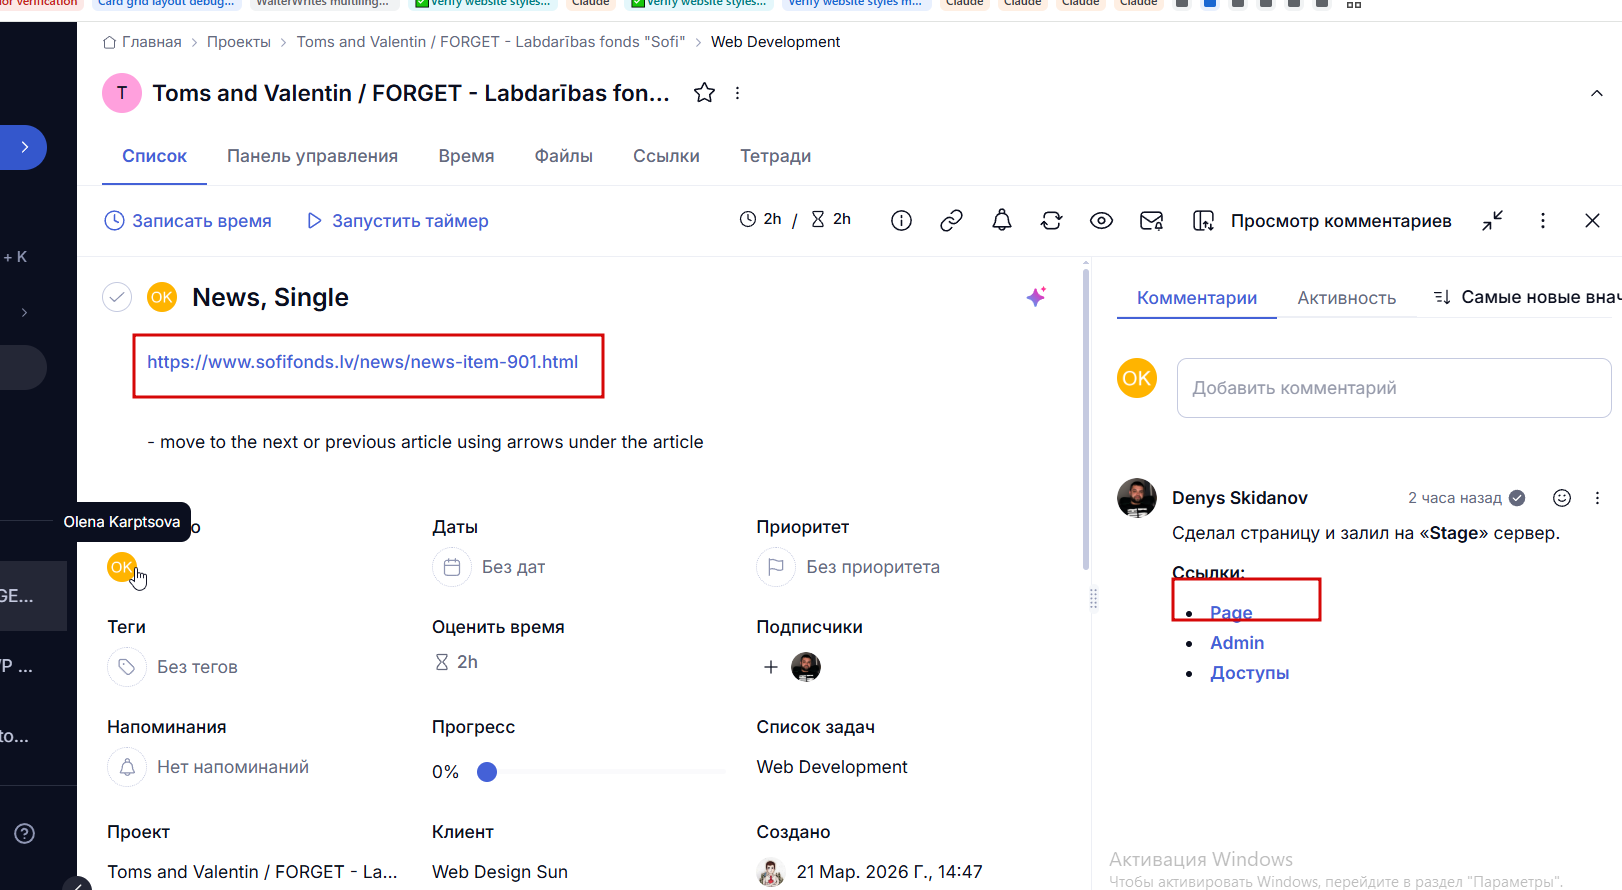Click Записать время button
This screenshot has height=890, width=1622.
pyautogui.click(x=188, y=221)
